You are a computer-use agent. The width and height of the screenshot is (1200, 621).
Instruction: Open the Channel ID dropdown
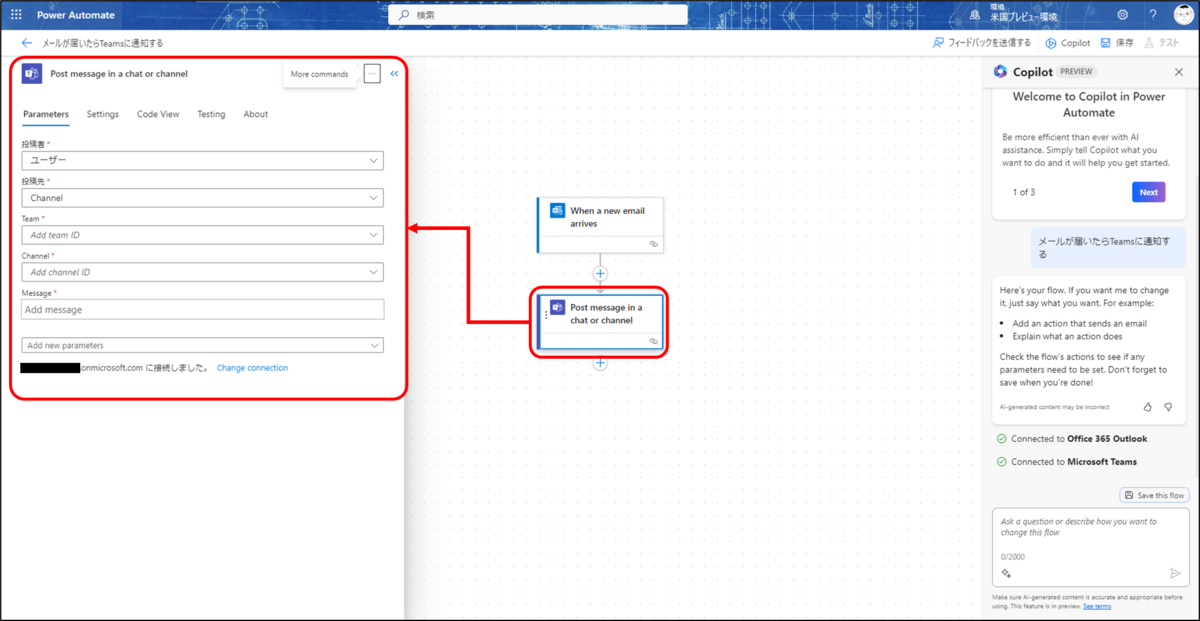point(203,272)
